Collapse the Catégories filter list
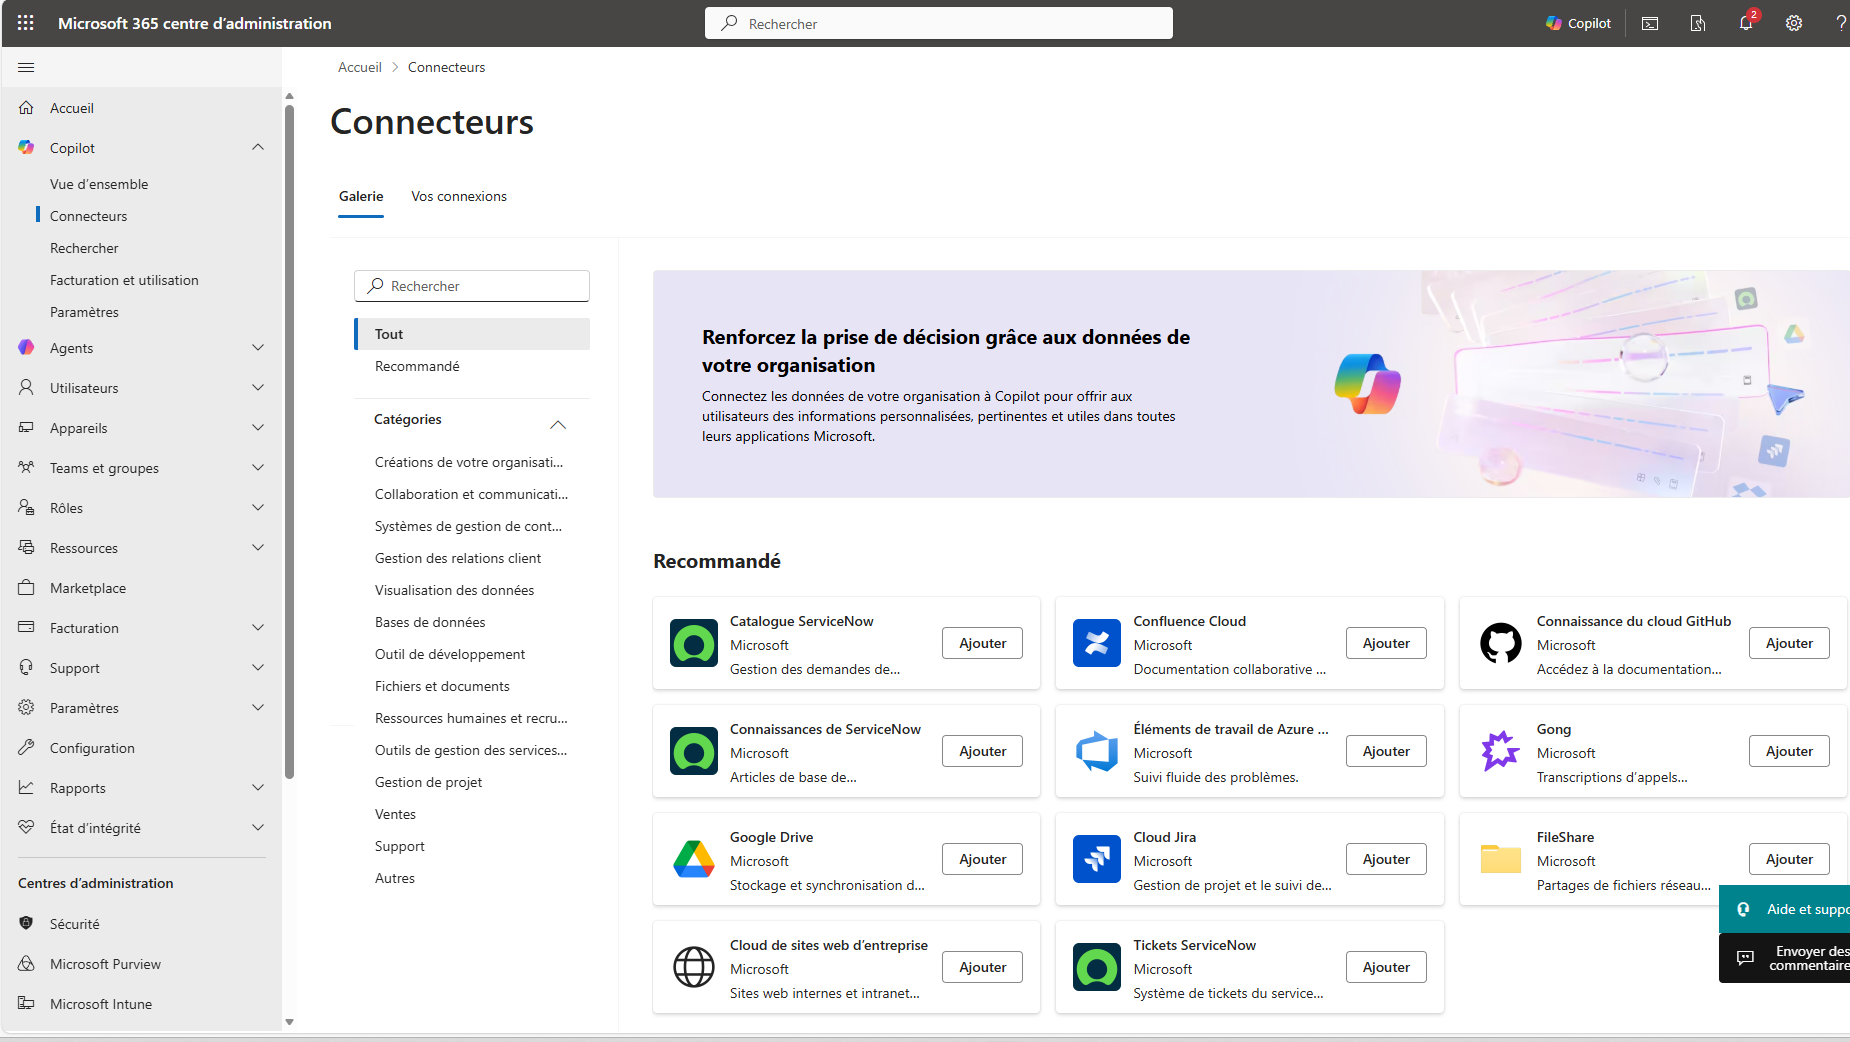The image size is (1850, 1042). [x=558, y=425]
